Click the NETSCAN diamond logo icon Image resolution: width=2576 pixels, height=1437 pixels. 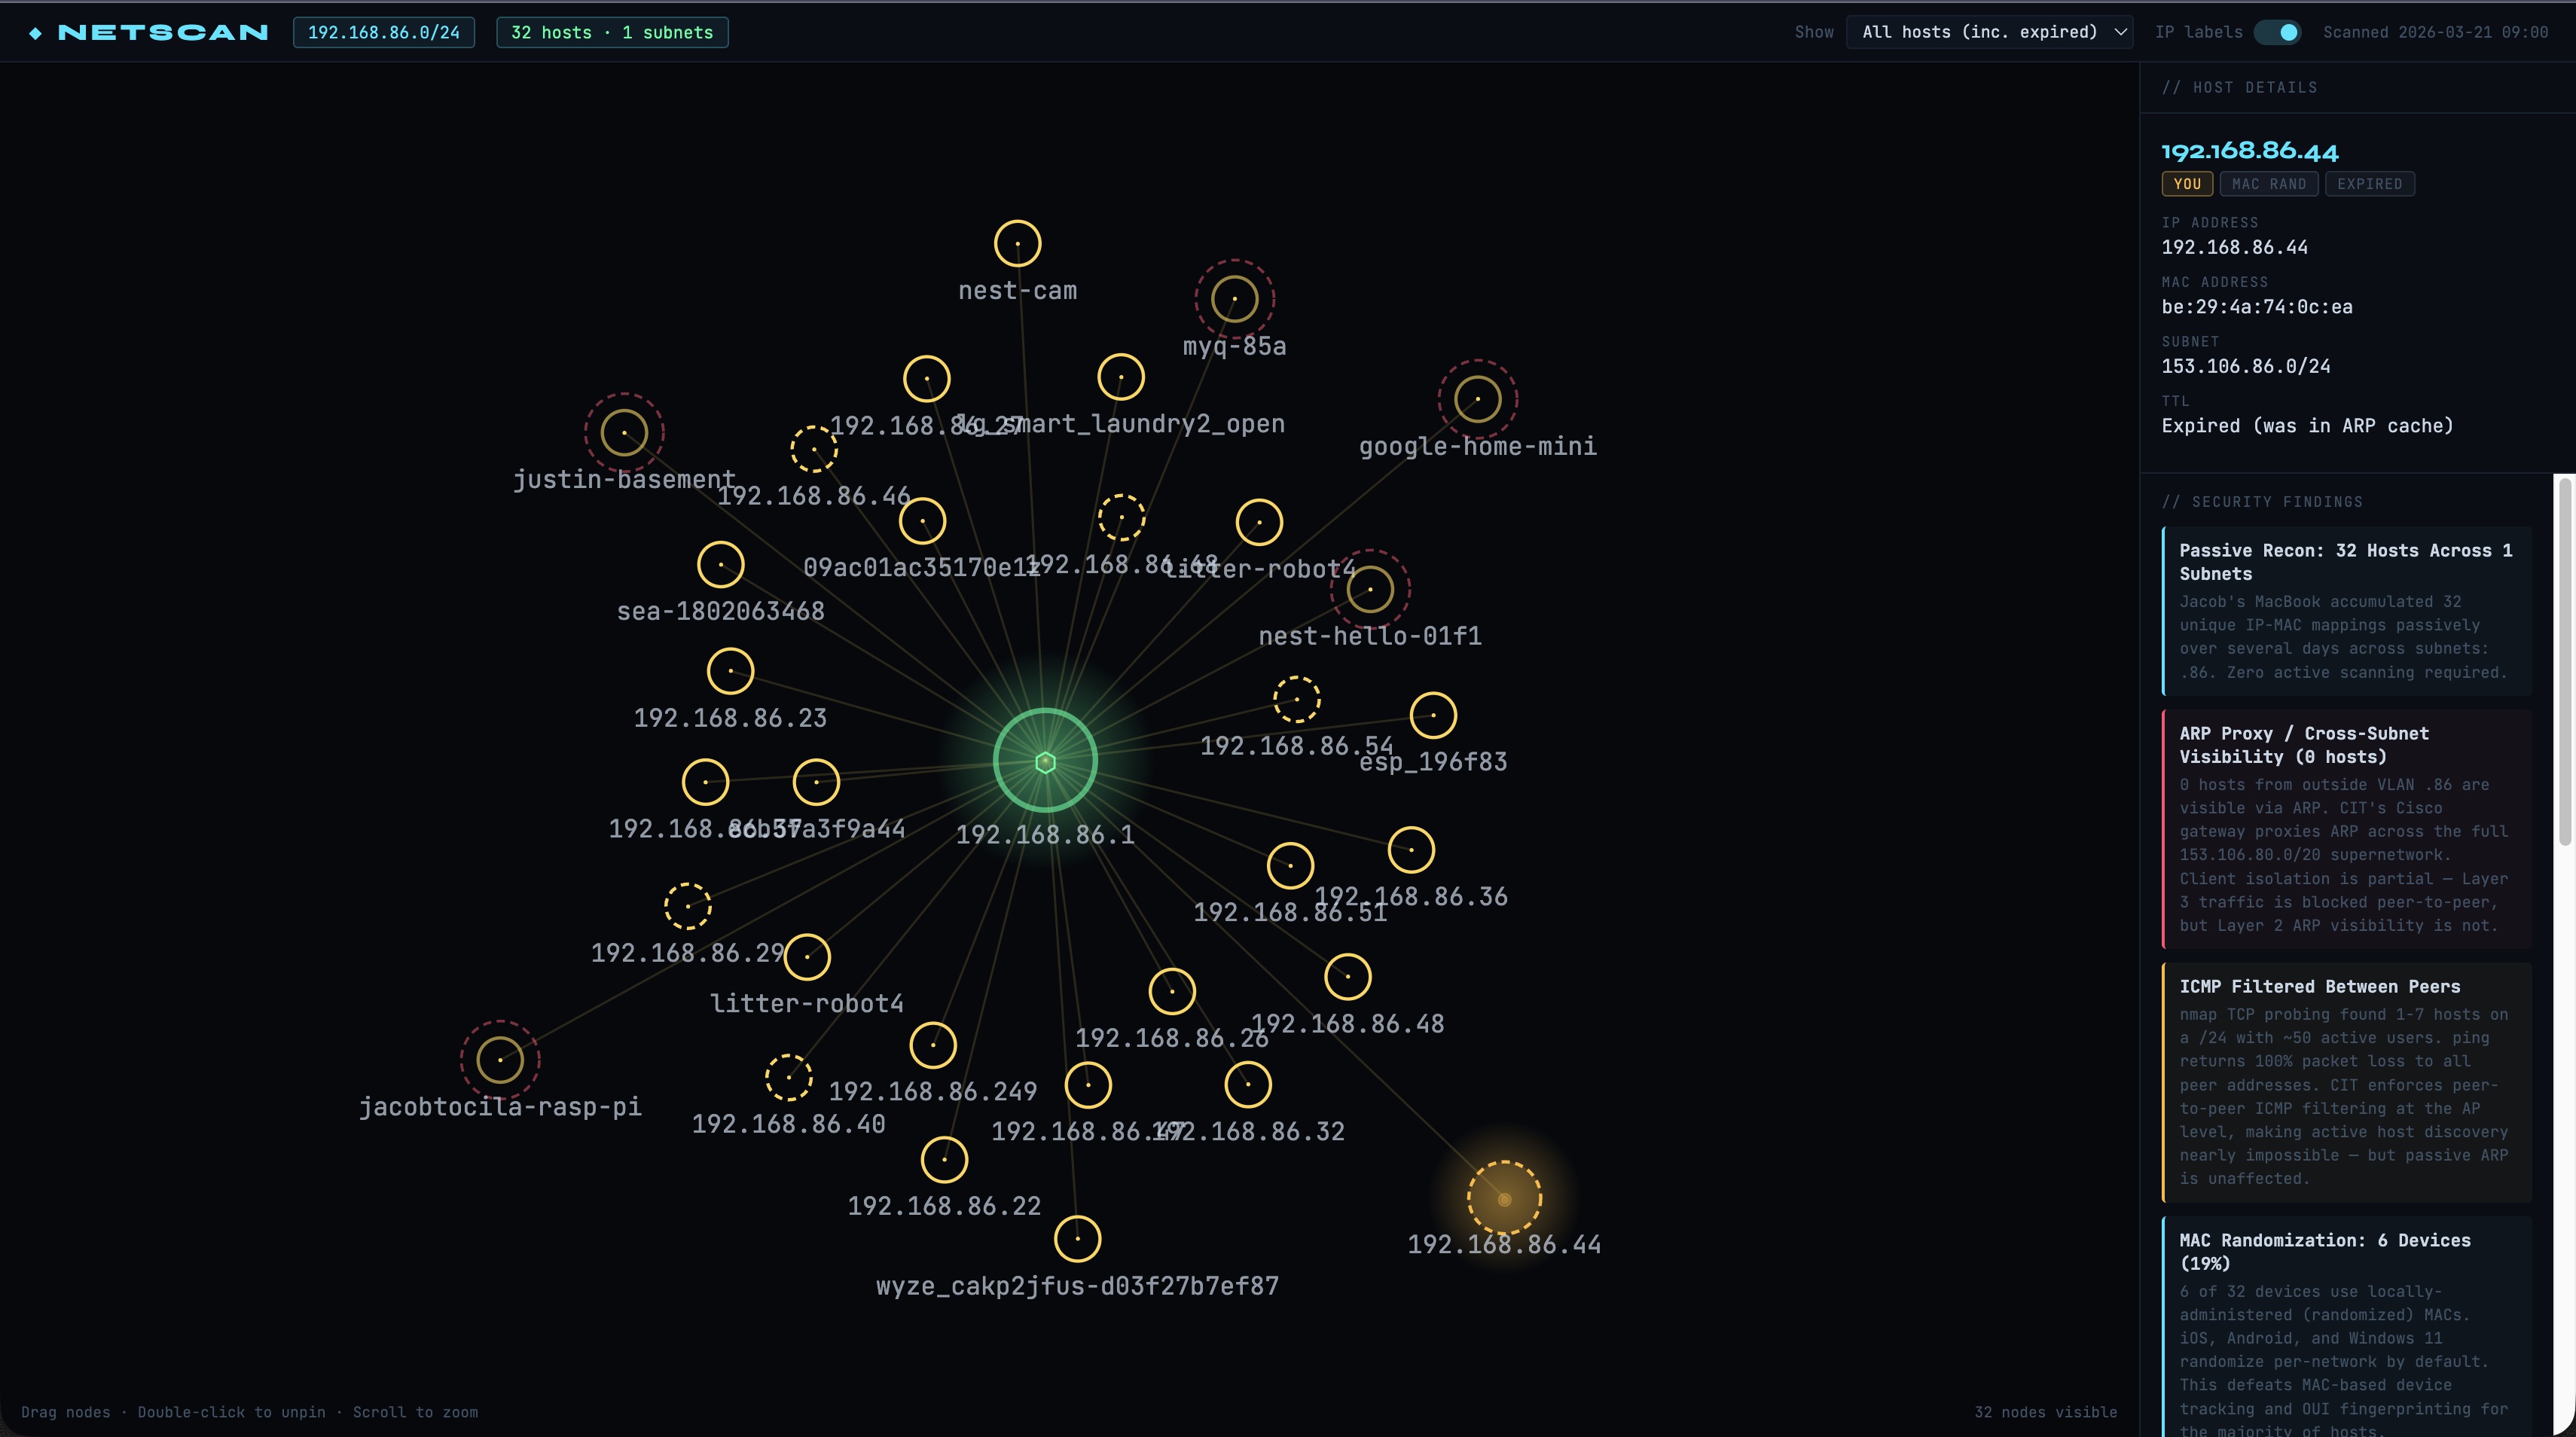coord(36,33)
